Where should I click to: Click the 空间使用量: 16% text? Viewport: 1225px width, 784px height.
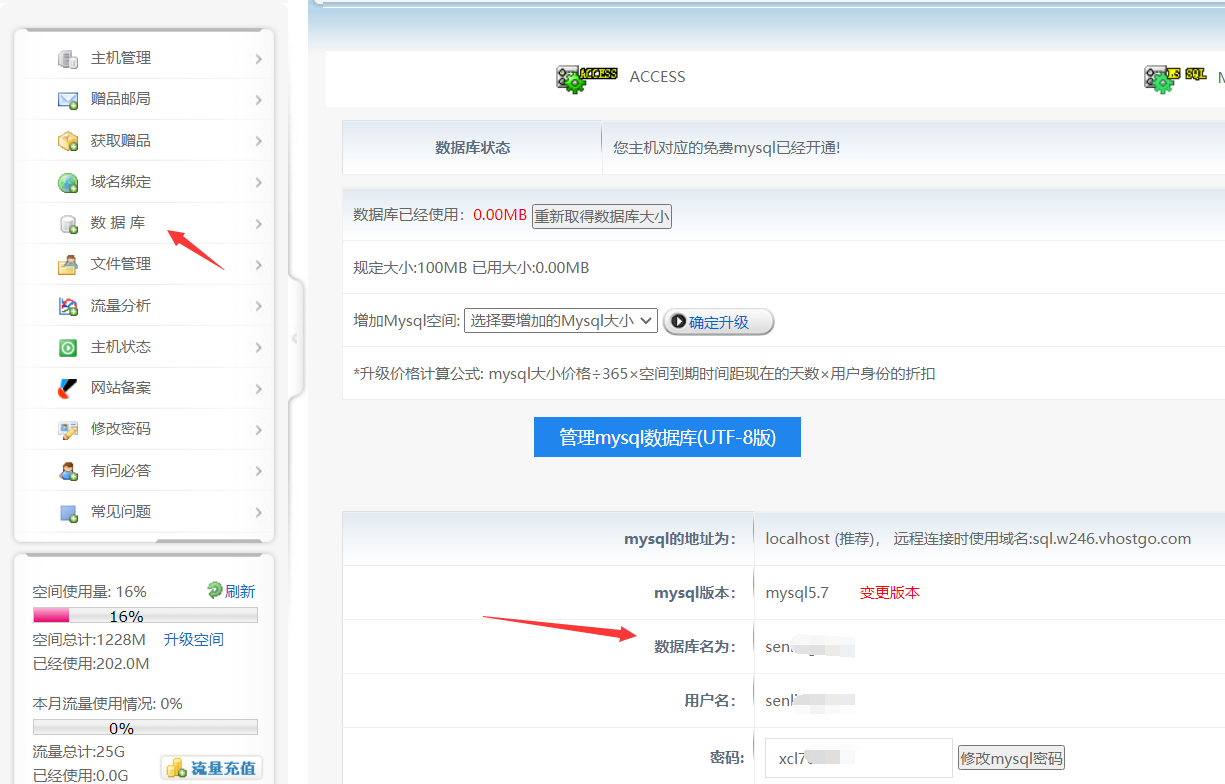(x=89, y=591)
